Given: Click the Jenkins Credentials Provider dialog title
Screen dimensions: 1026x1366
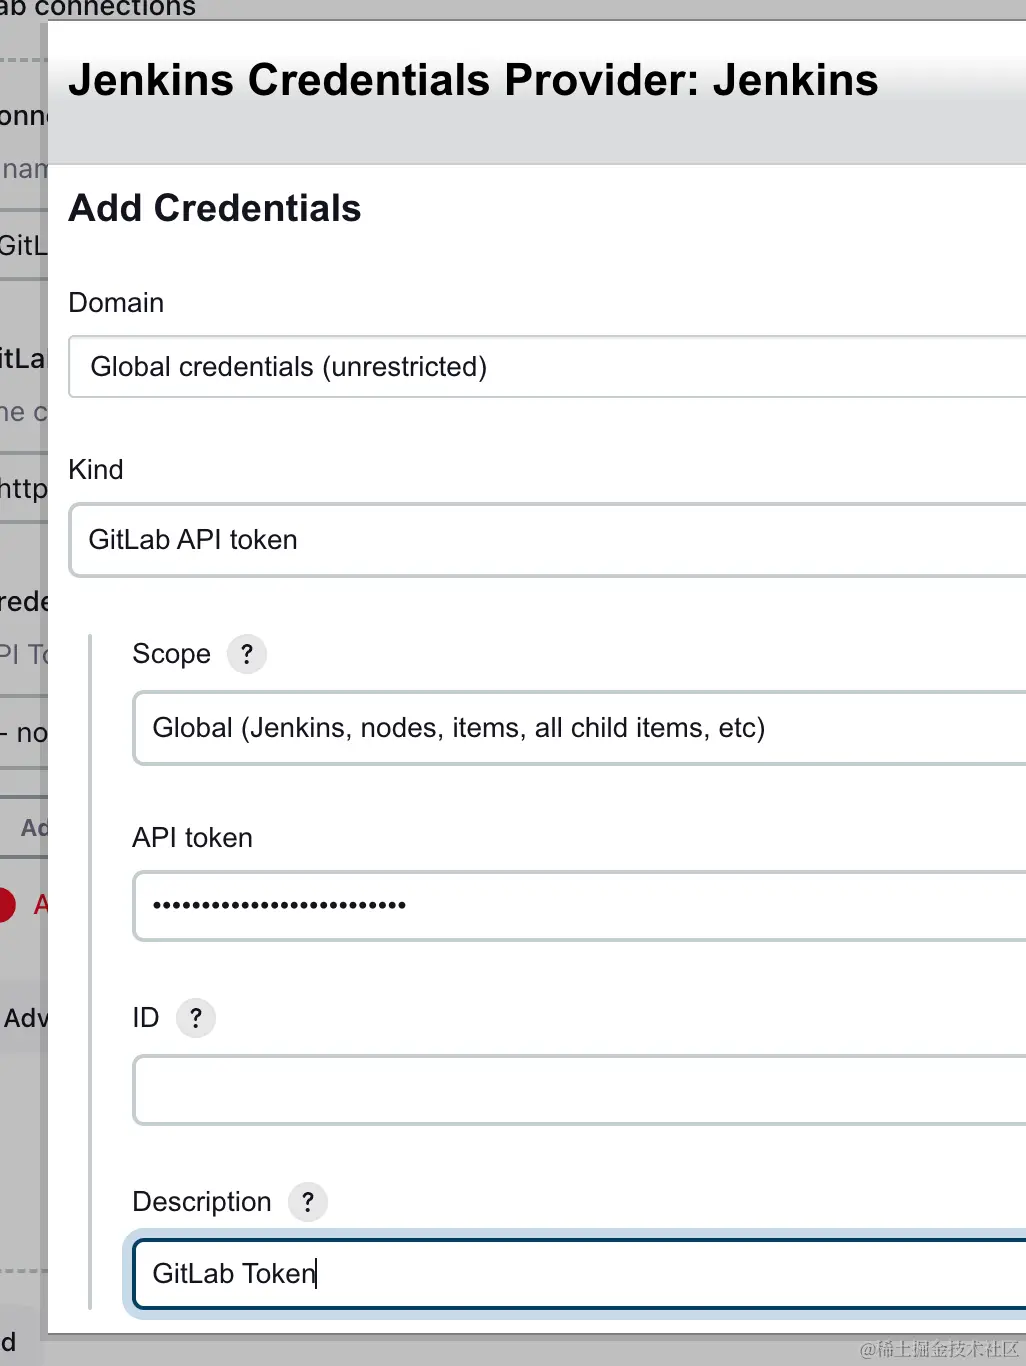Looking at the screenshot, I should click(x=473, y=80).
